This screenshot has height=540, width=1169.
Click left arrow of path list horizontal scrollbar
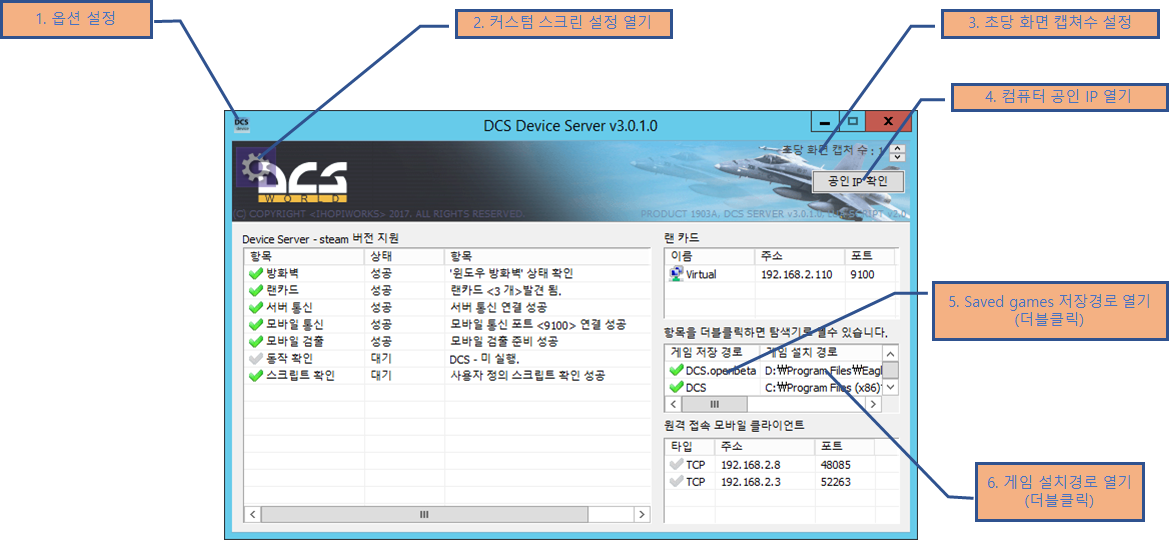tap(672, 404)
